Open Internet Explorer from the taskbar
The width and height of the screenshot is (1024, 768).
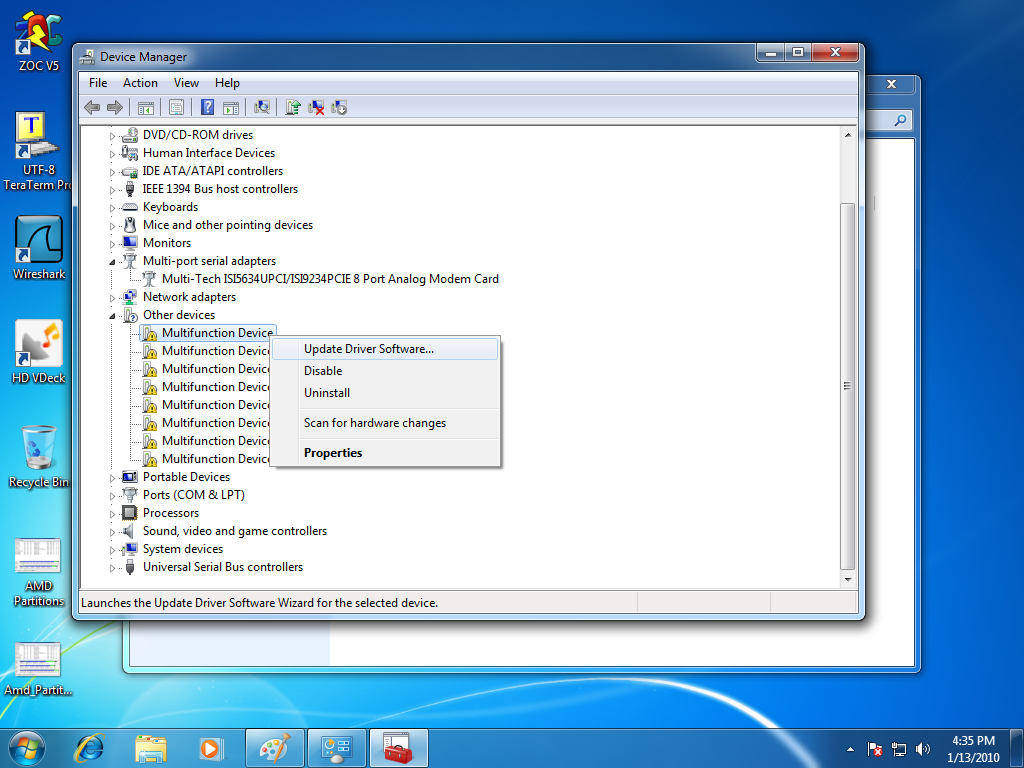point(92,747)
